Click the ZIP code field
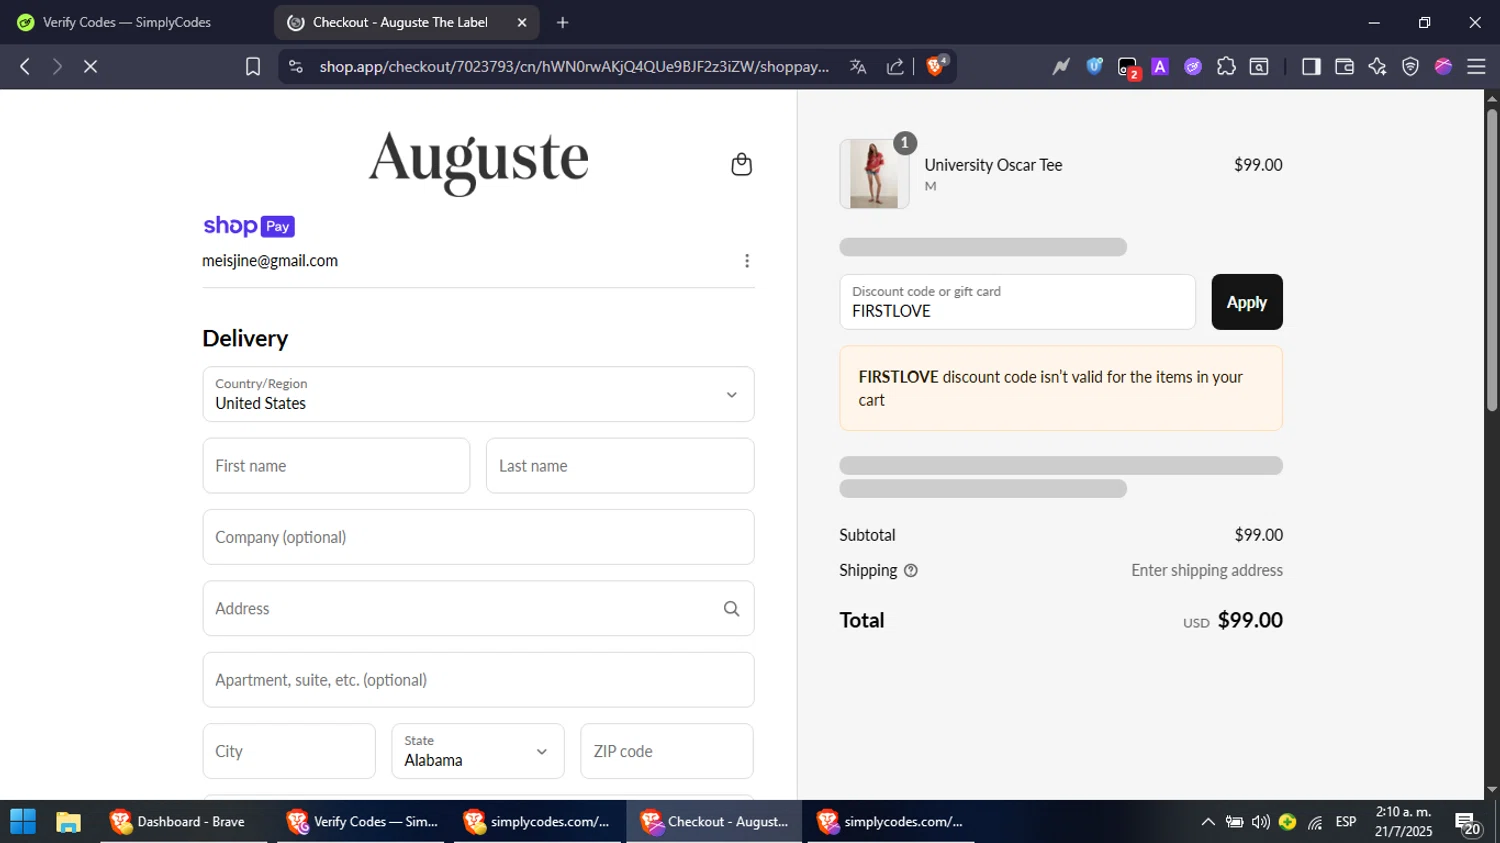 click(667, 751)
